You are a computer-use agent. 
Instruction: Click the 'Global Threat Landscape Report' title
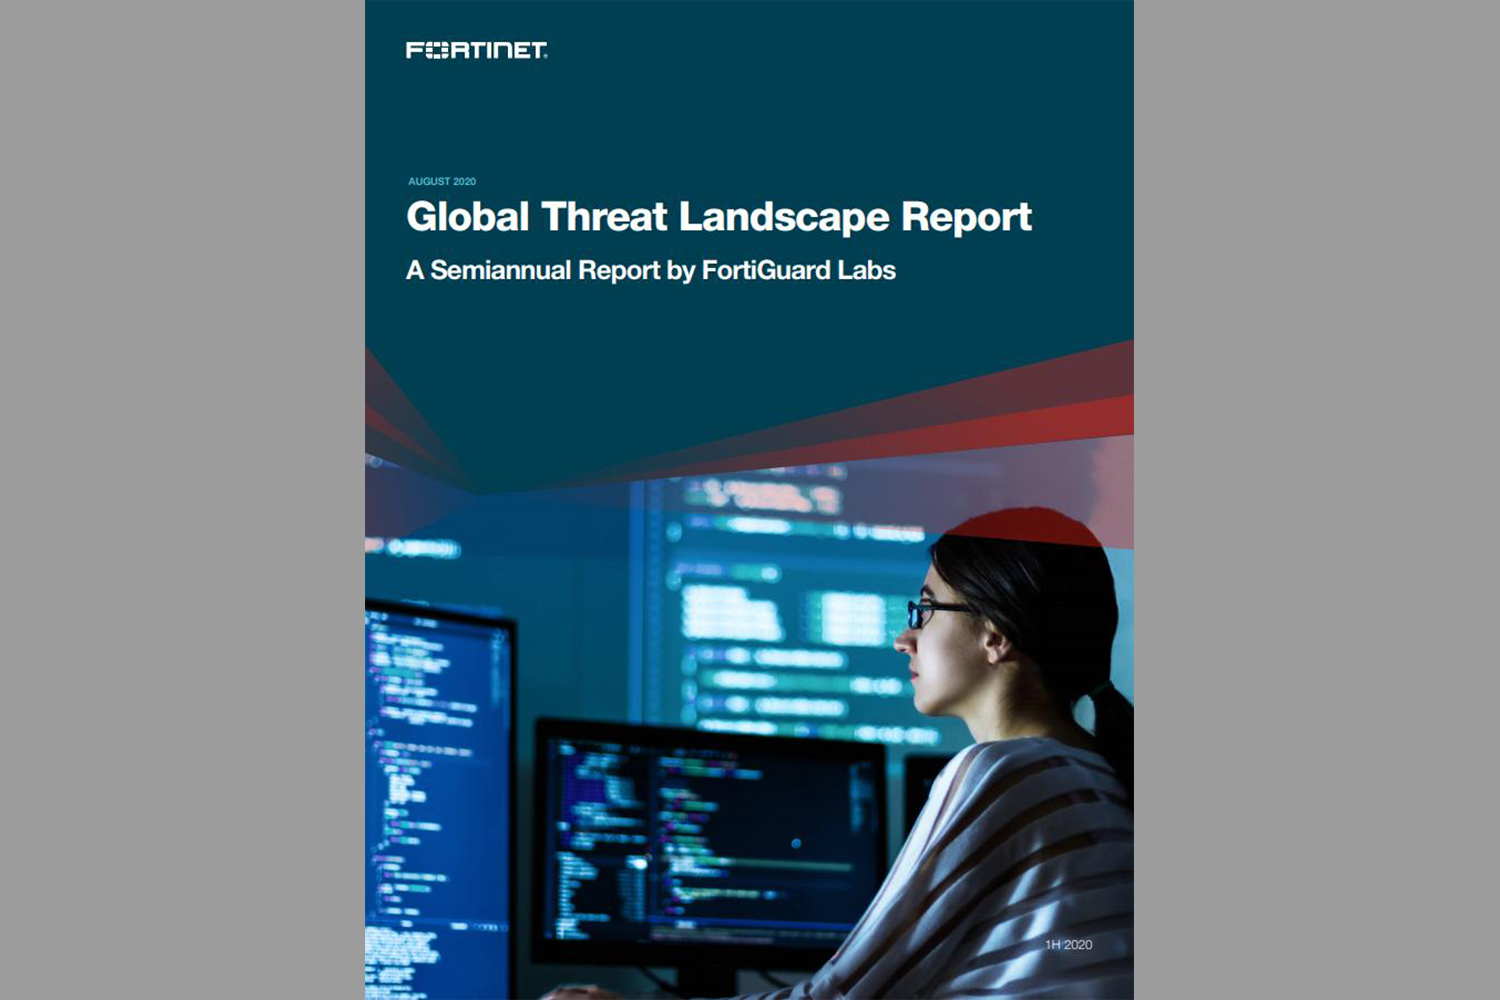pos(719,217)
